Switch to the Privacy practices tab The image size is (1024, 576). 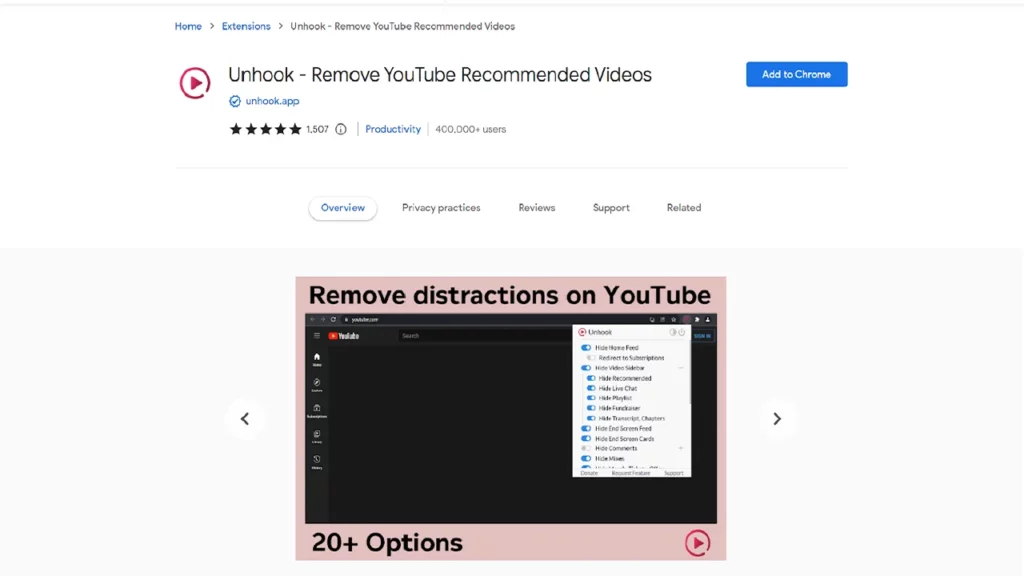[441, 208]
